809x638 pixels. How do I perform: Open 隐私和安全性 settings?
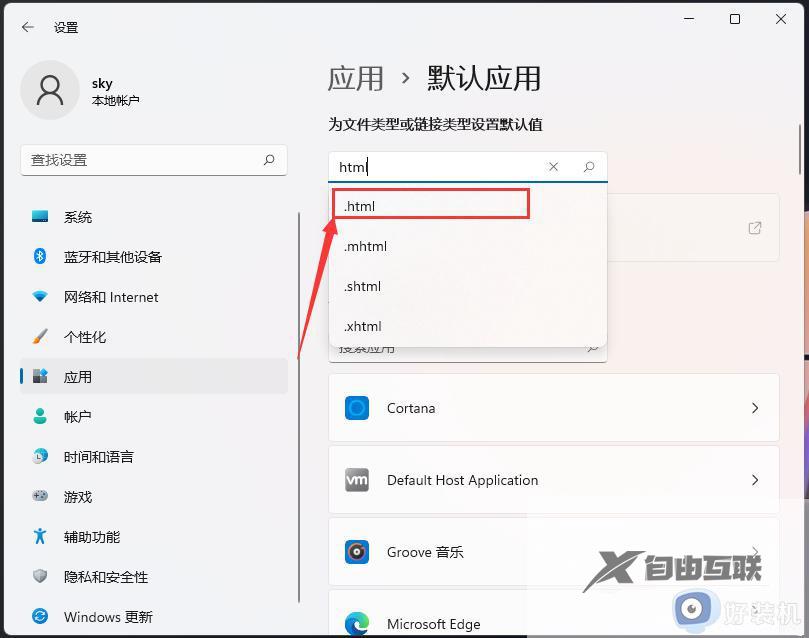tap(40, 577)
